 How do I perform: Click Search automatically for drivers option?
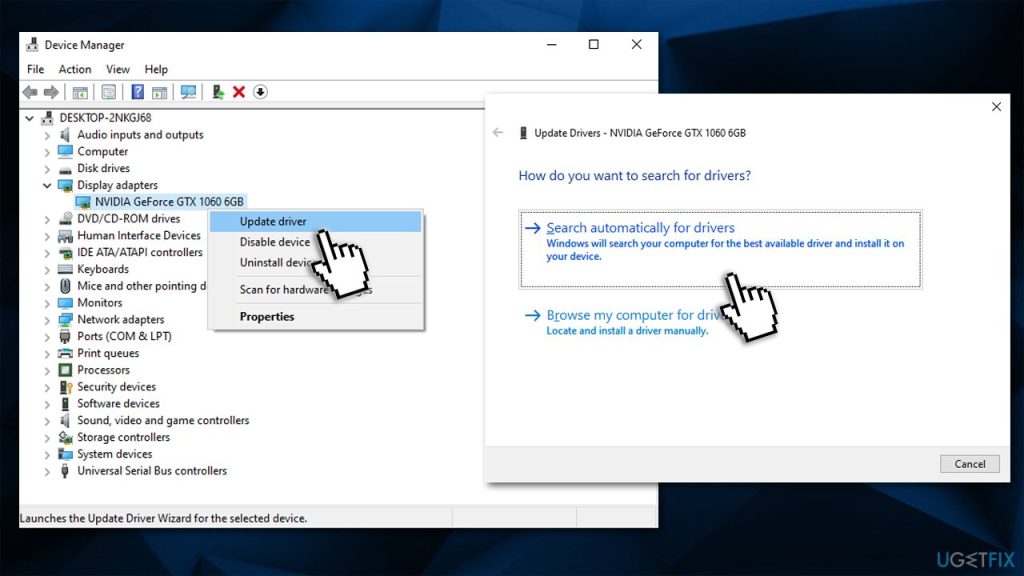click(720, 249)
